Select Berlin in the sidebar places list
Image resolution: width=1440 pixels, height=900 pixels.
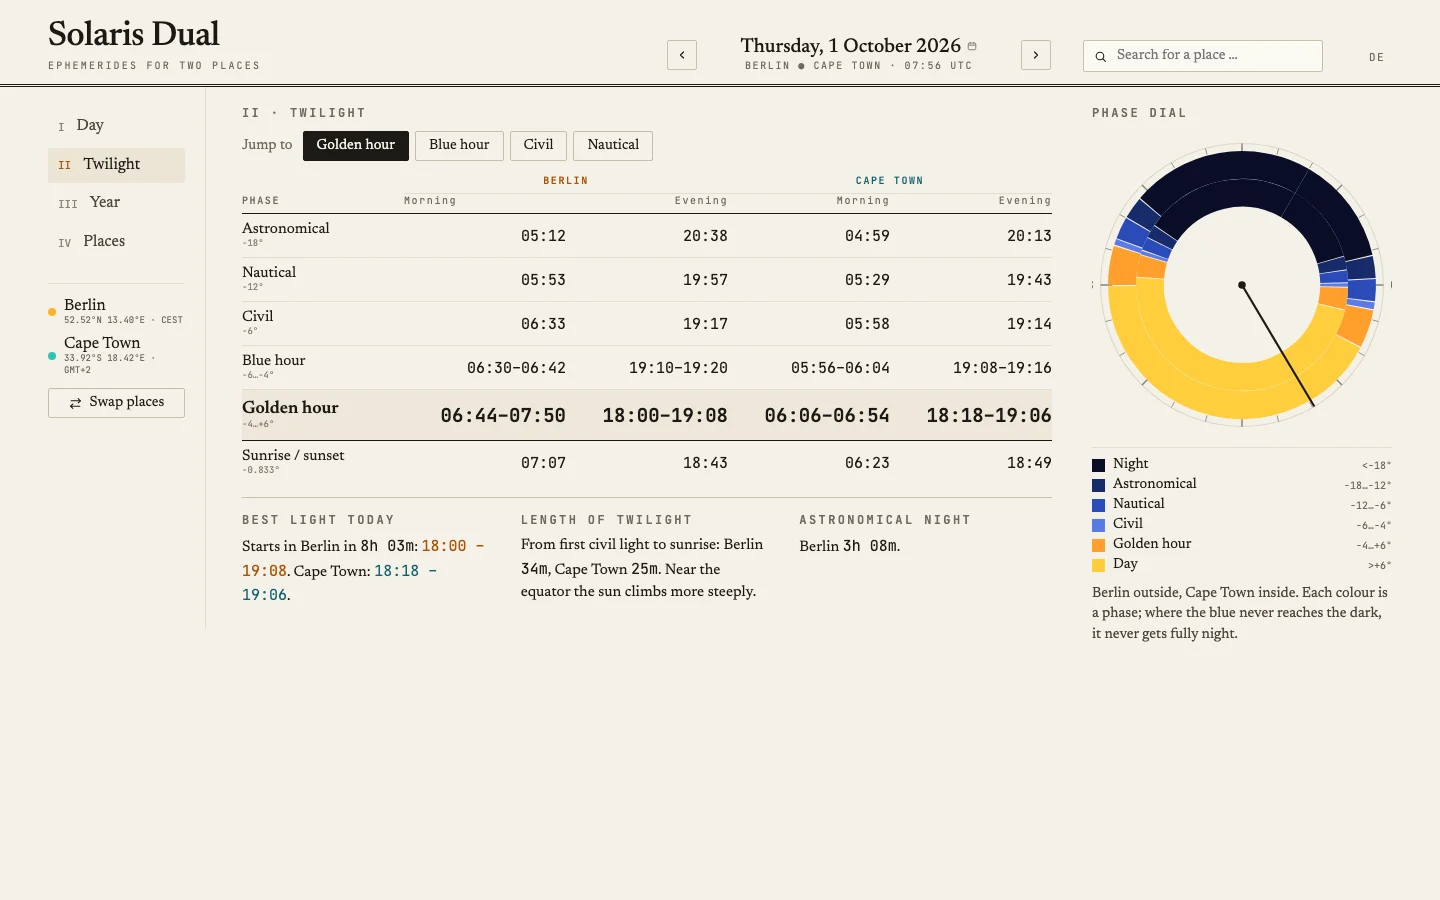click(116, 311)
